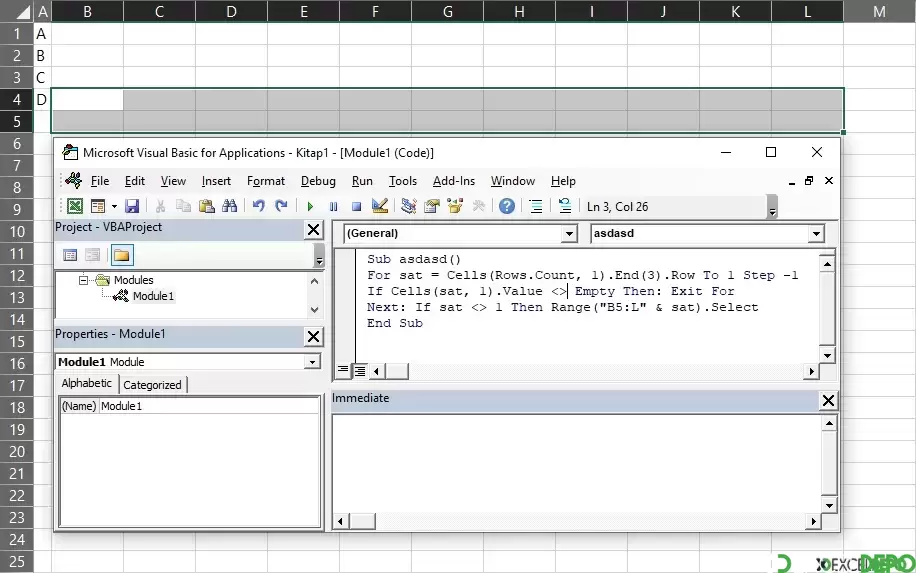Image resolution: width=916 pixels, height=573 pixels.
Task: Open the Insert object dropdown arrow
Action: coord(114,206)
